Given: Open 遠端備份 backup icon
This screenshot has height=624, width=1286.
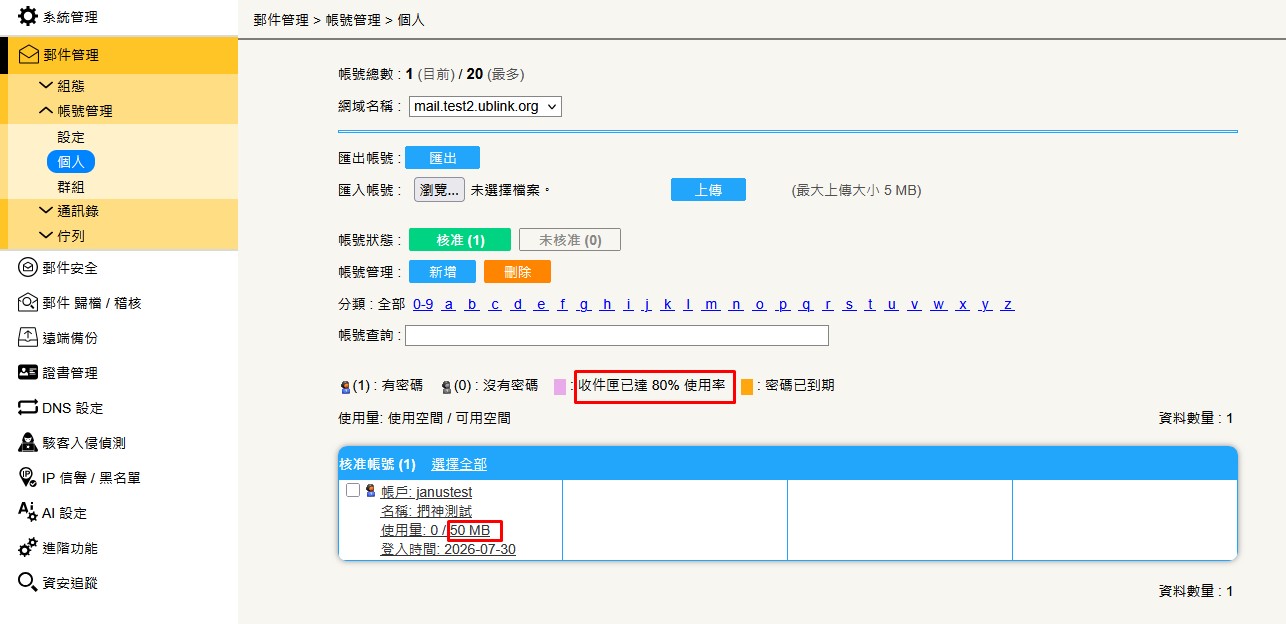Looking at the screenshot, I should [28, 338].
